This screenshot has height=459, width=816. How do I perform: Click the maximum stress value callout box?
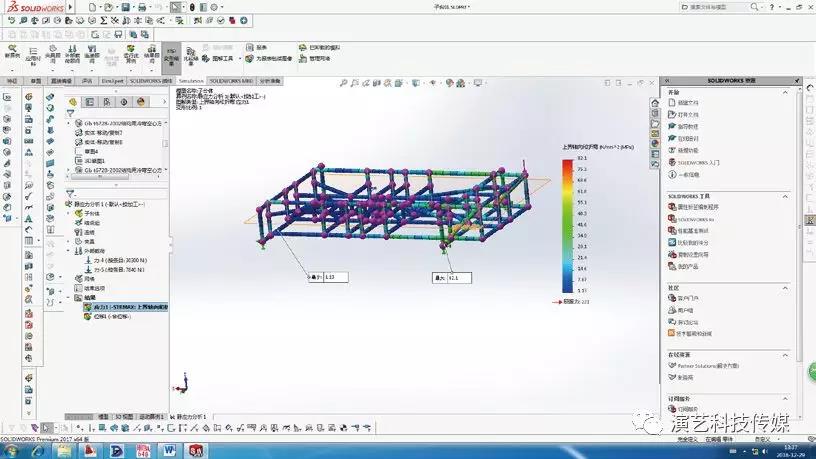tap(452, 278)
